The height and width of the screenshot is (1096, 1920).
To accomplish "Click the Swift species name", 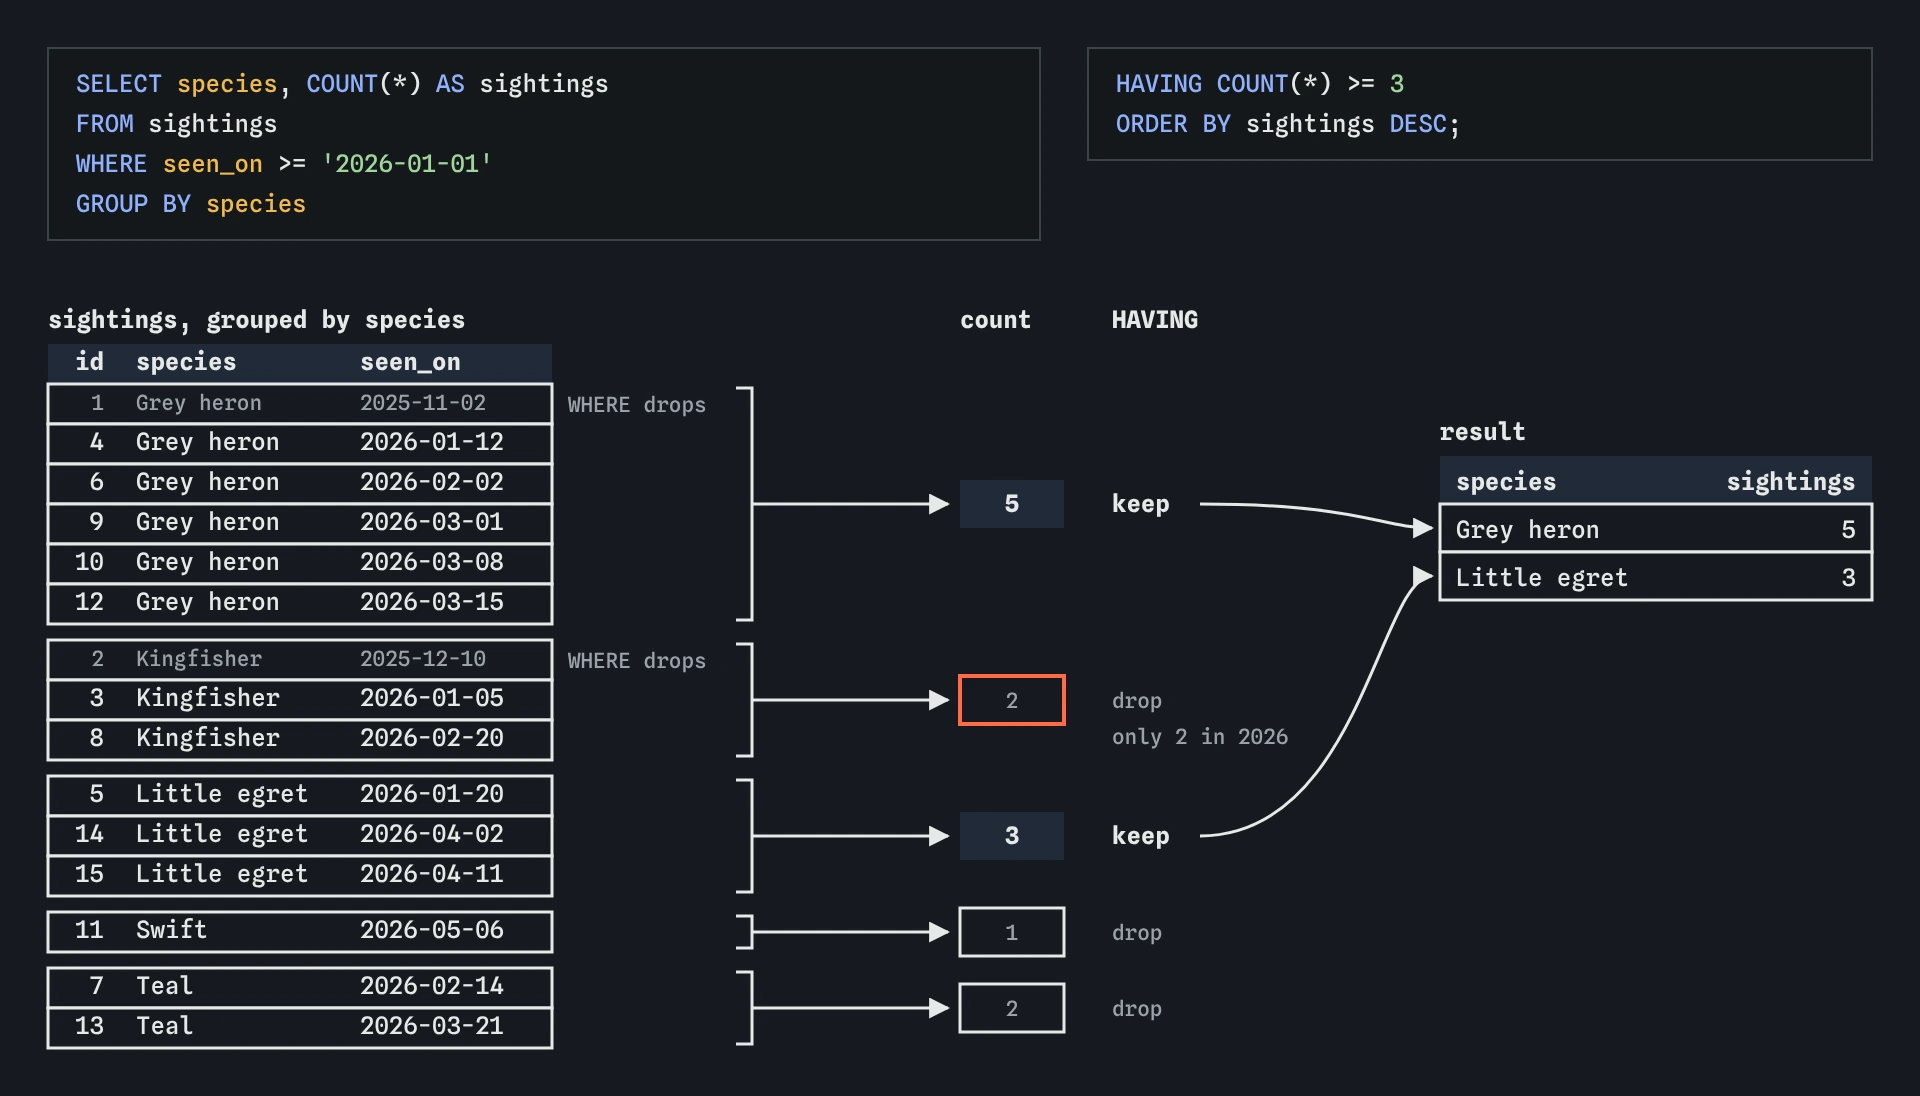I will pos(171,930).
